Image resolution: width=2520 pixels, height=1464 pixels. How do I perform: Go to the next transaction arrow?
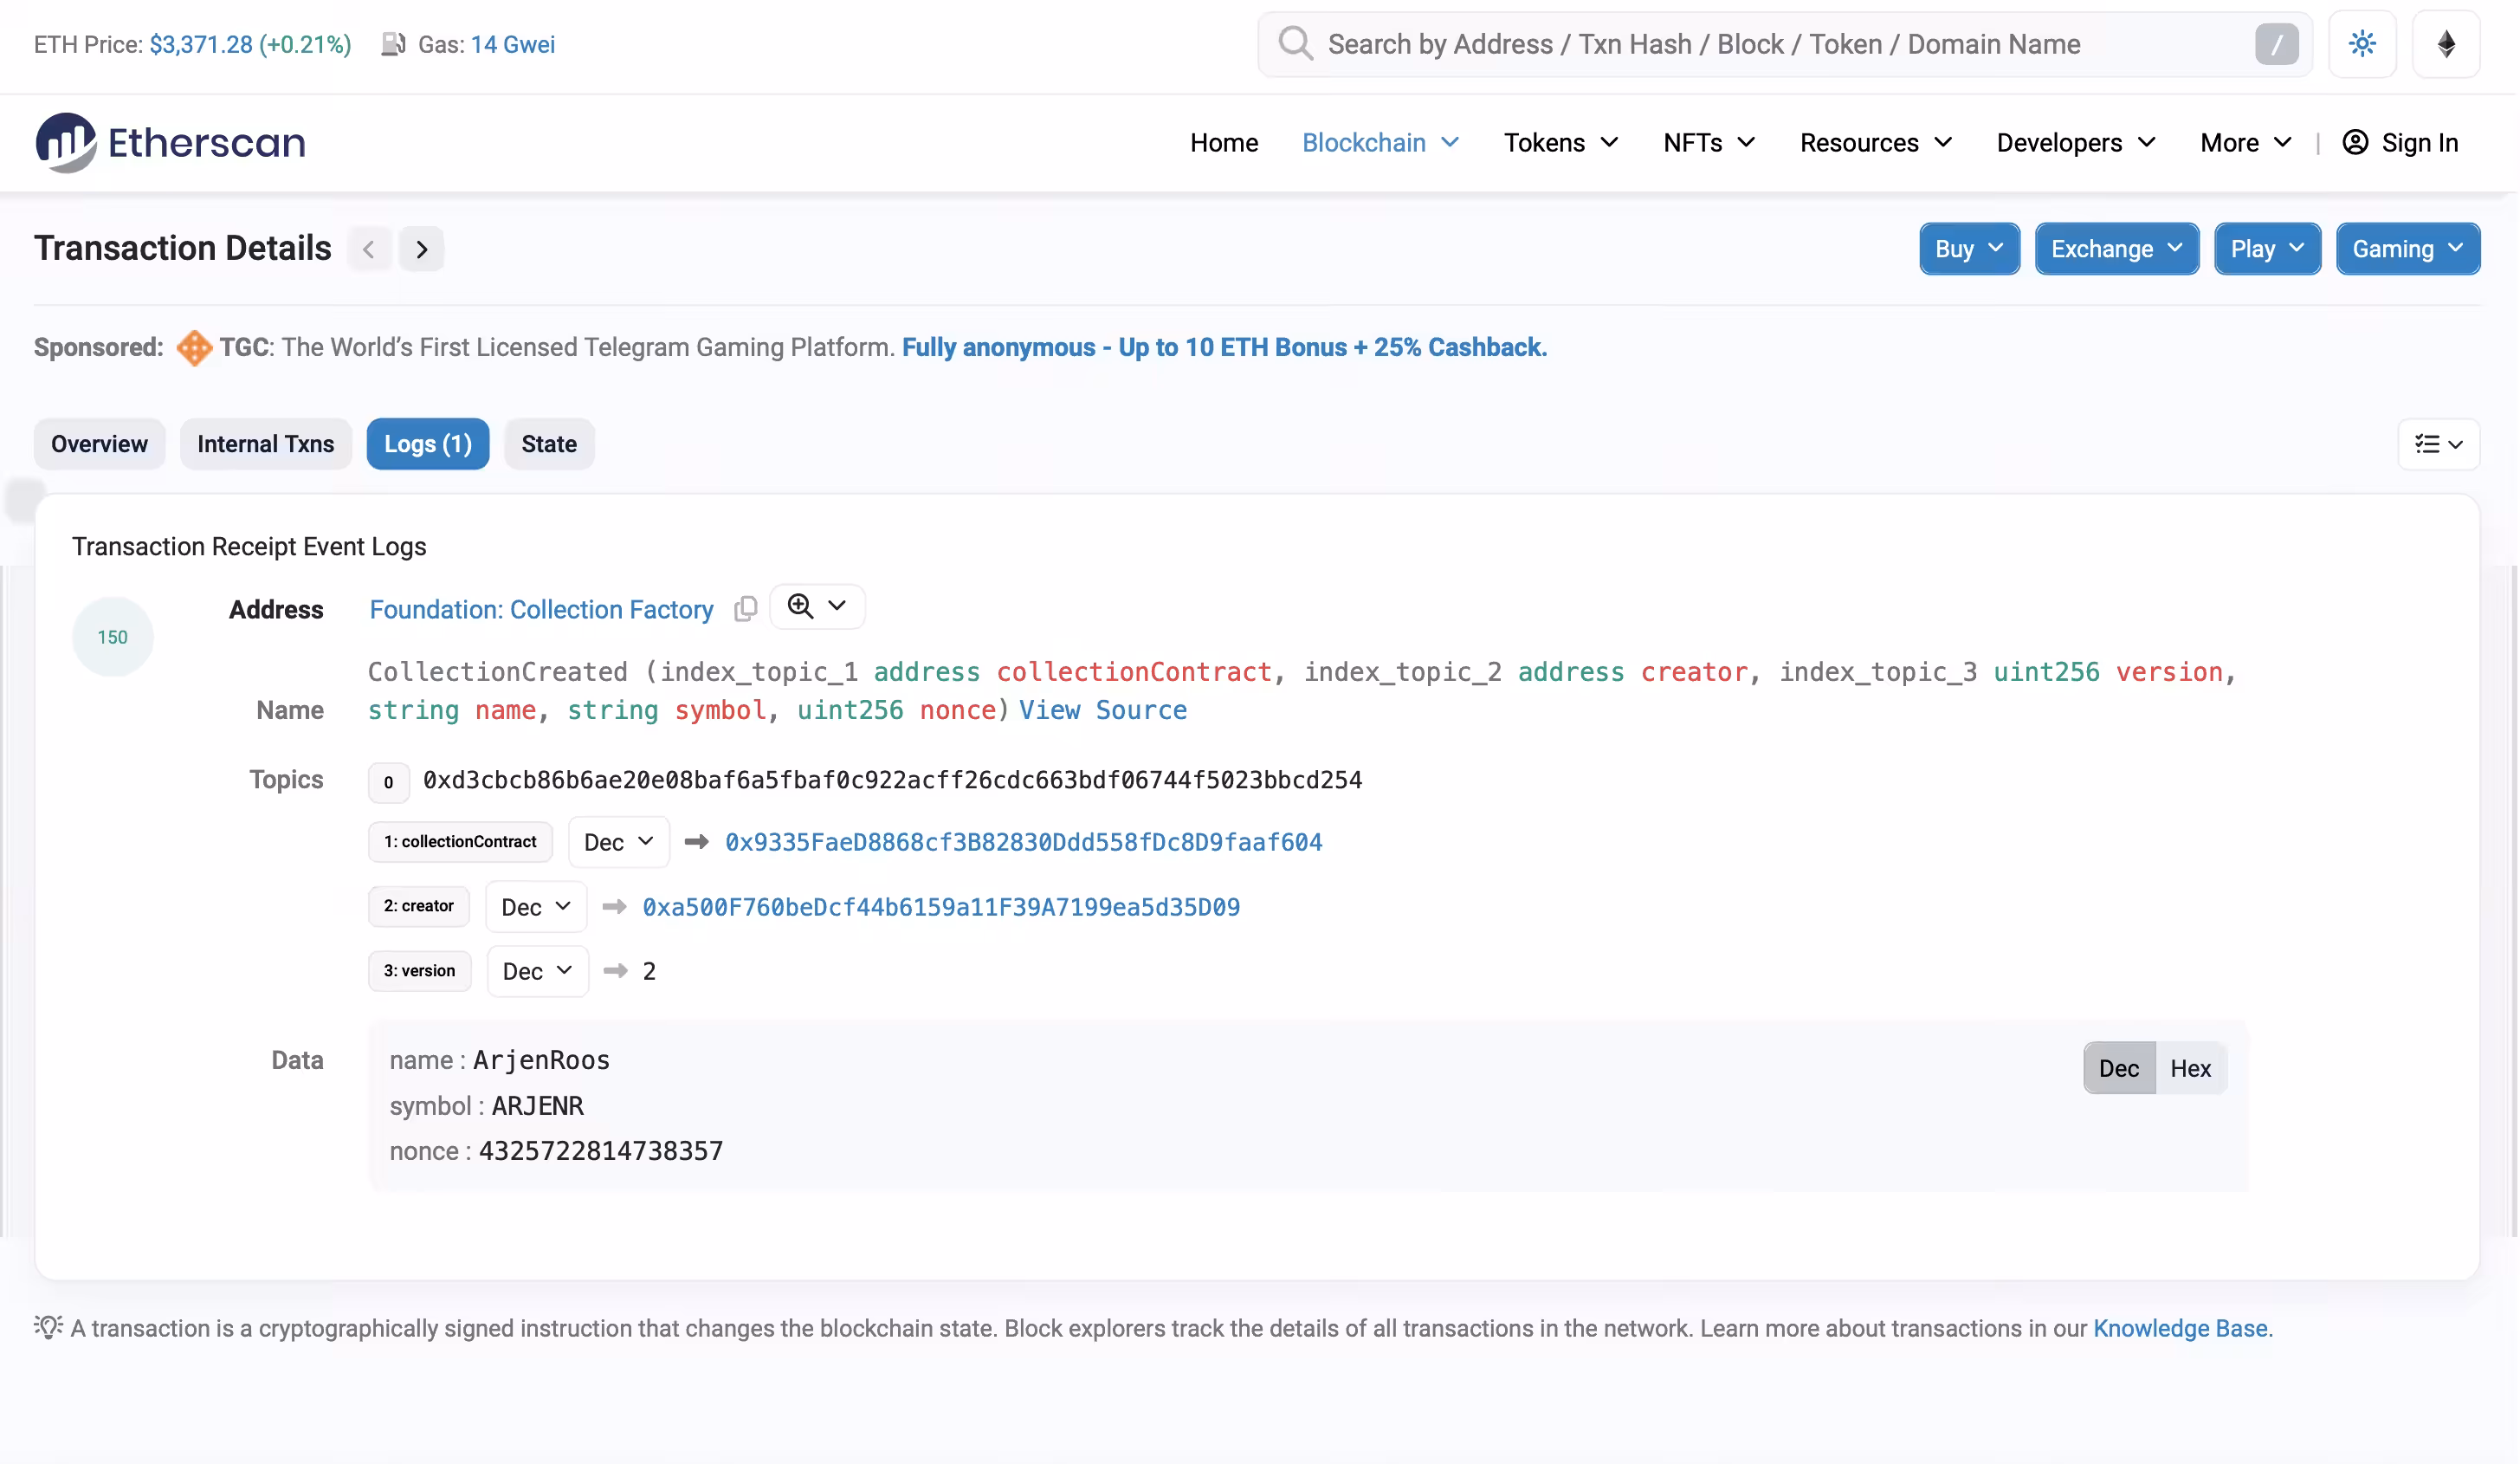421,249
